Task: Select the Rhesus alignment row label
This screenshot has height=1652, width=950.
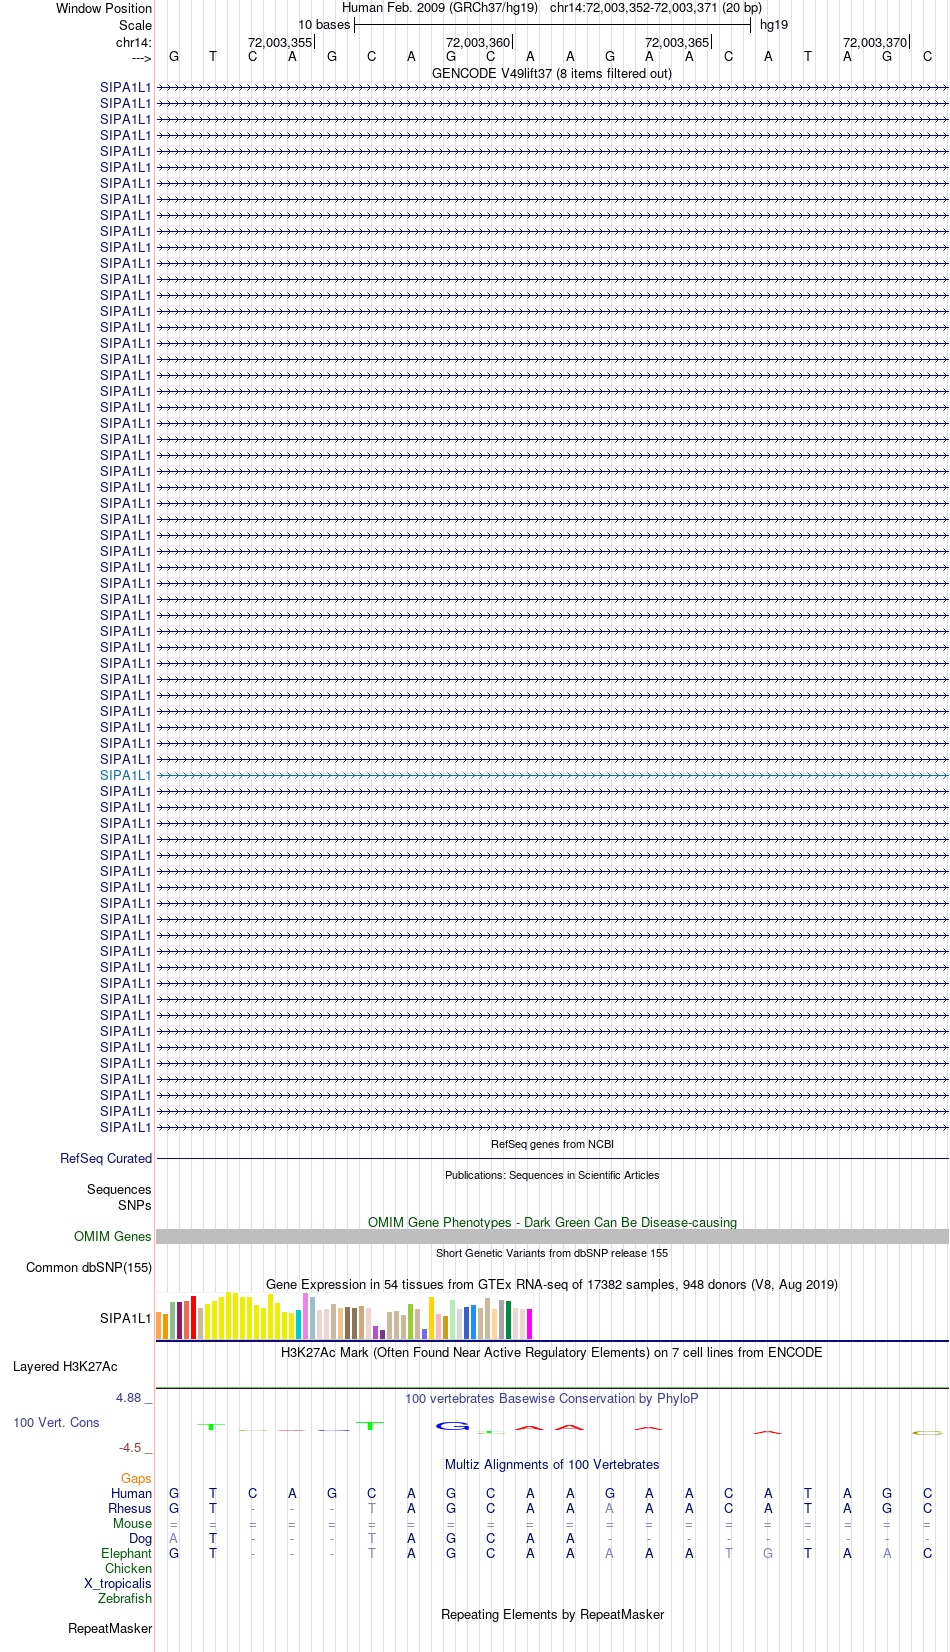Action: 130,1508
